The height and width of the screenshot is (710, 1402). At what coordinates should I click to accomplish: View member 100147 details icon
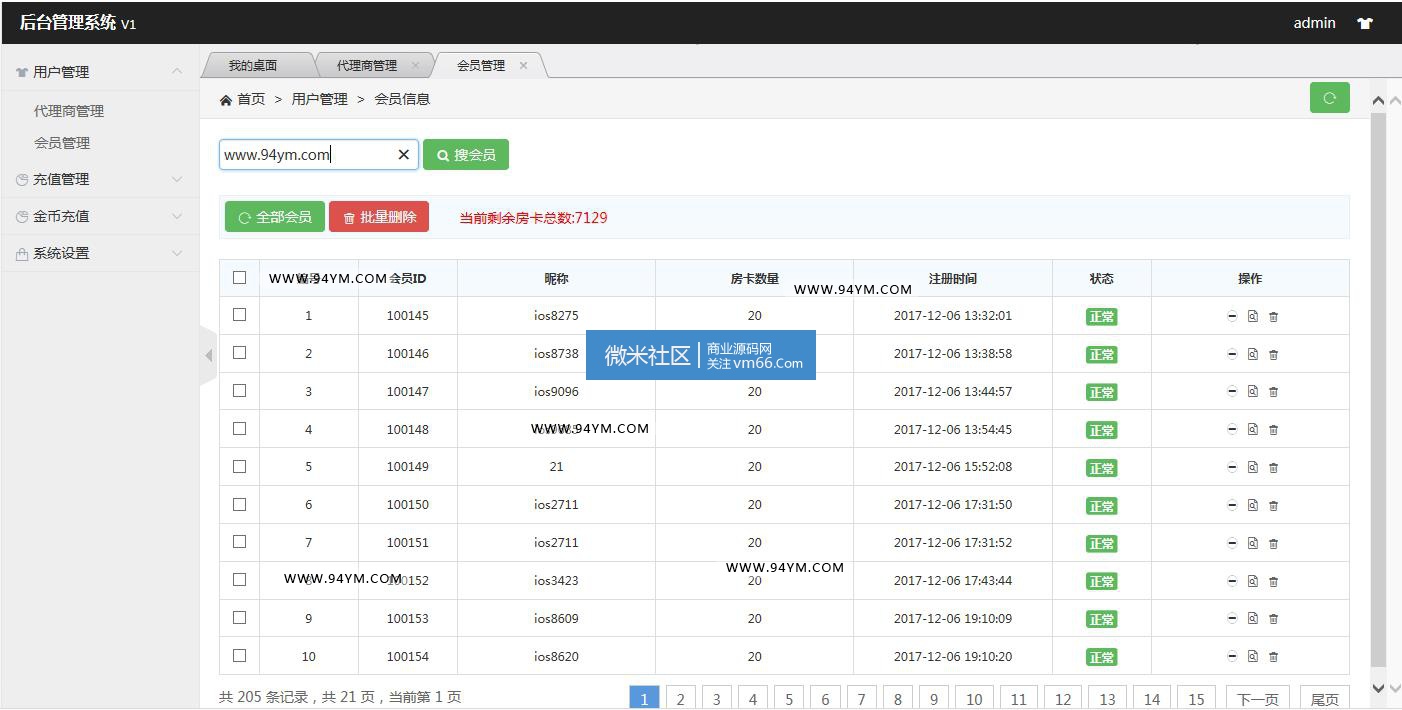[1252, 392]
